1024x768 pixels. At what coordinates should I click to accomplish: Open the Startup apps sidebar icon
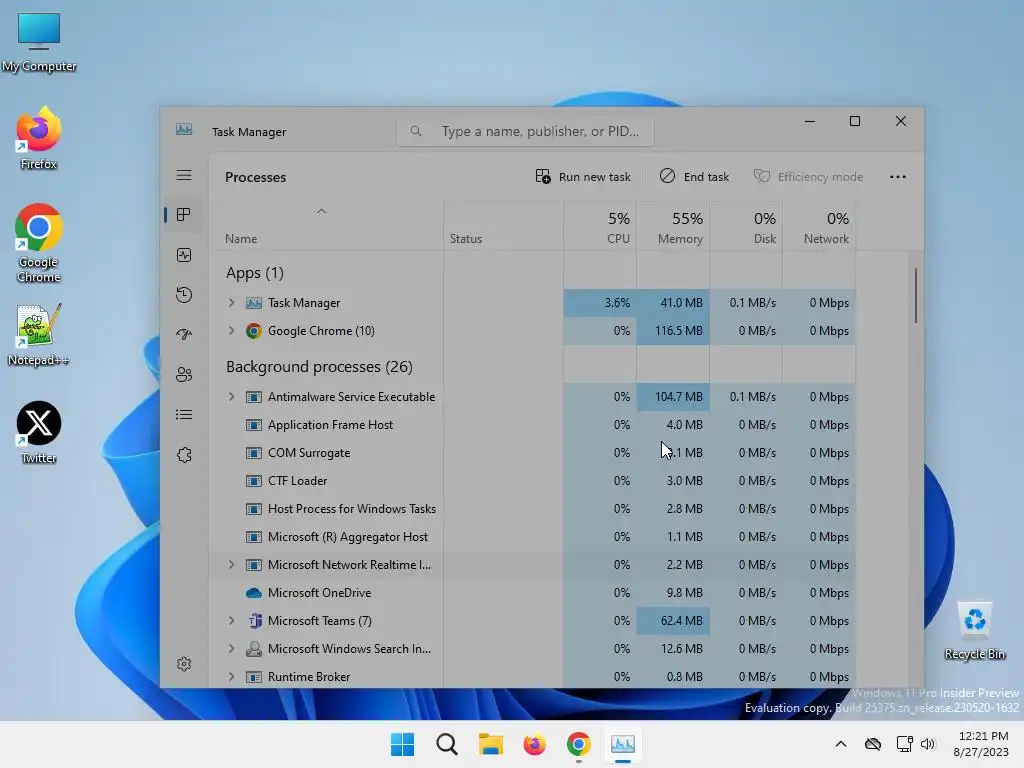click(184, 334)
